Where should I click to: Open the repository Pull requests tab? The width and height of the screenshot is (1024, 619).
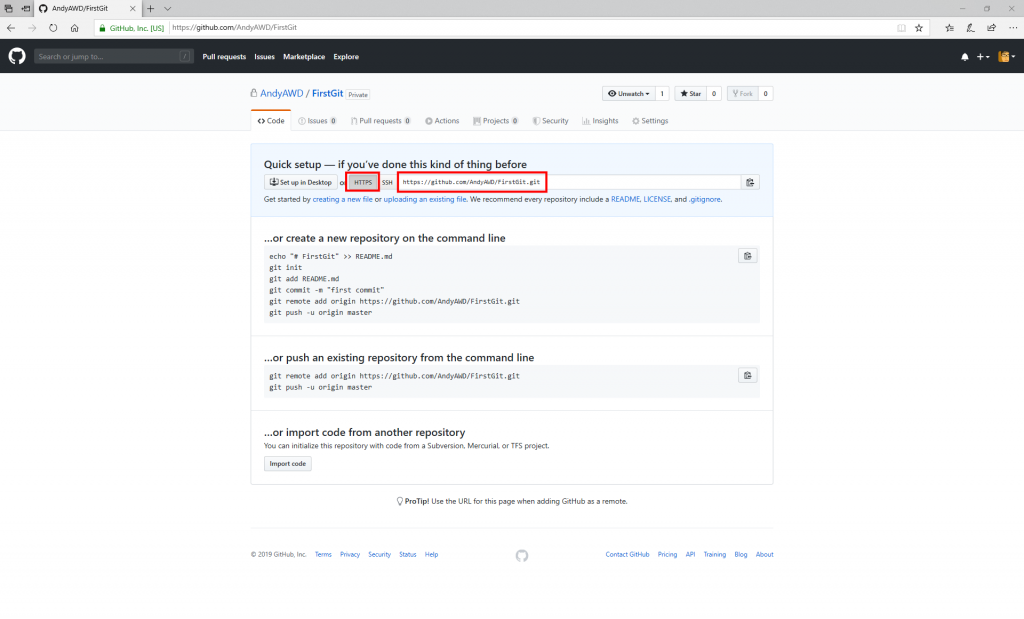coord(381,121)
